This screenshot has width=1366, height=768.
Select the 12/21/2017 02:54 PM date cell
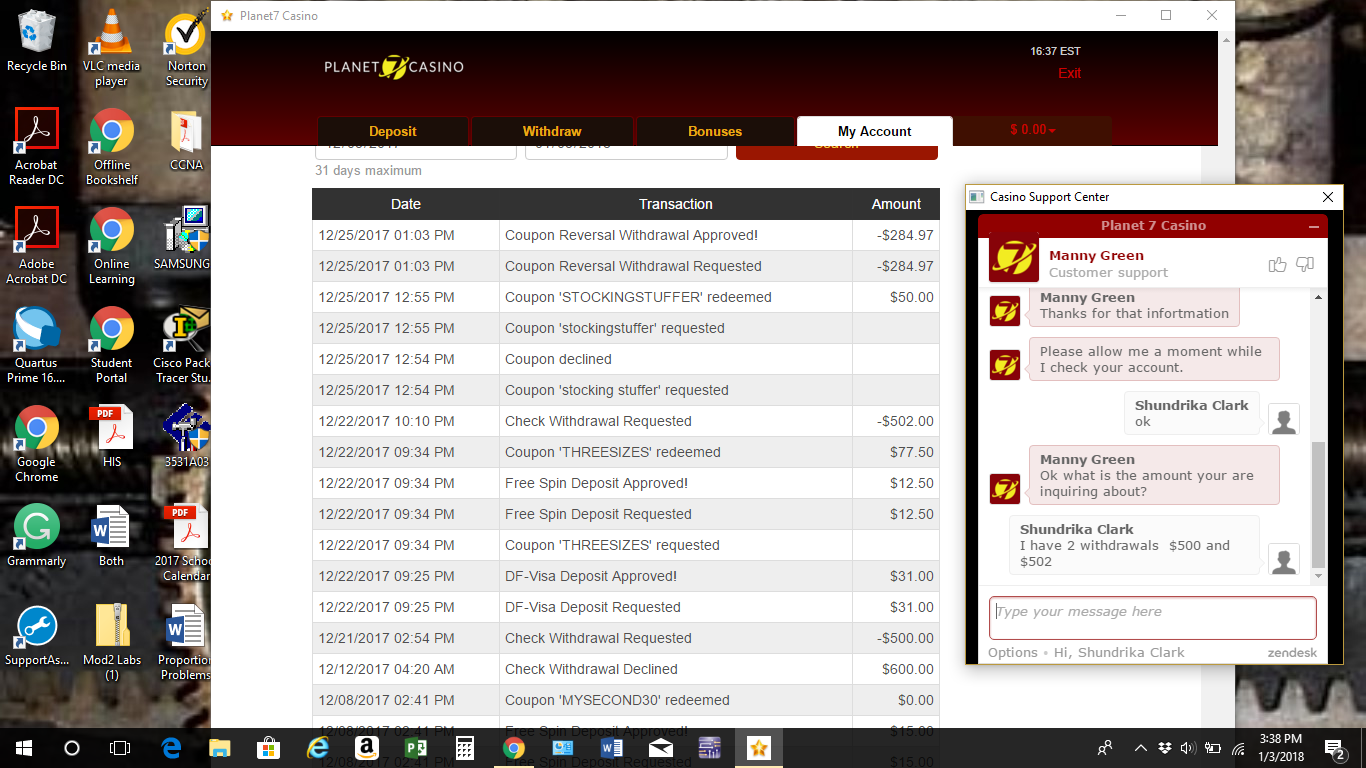pyautogui.click(x=406, y=638)
